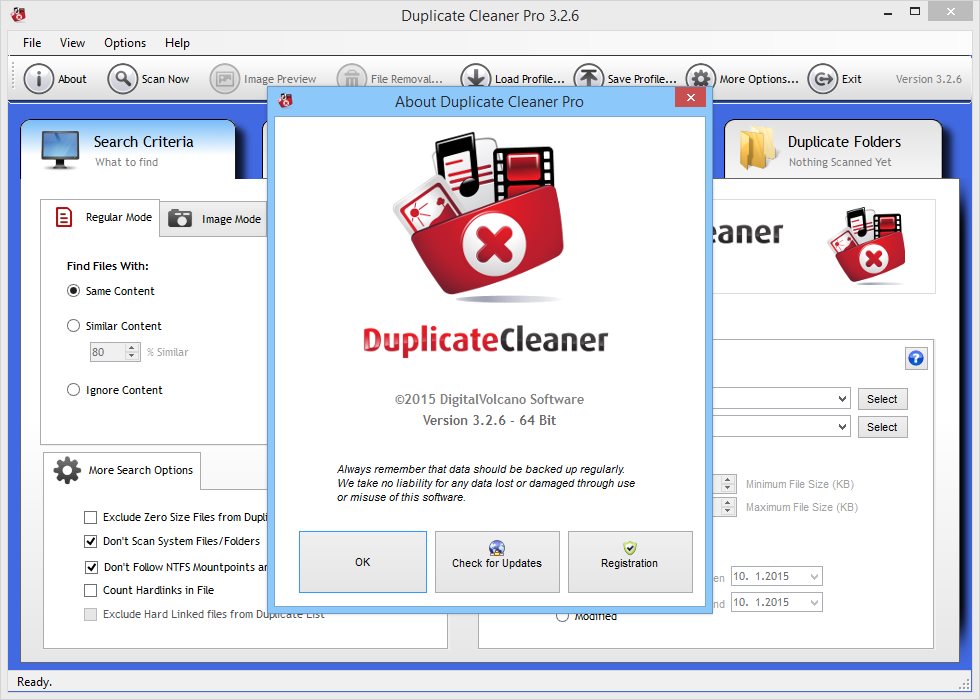
Task: Open the Options menu
Action: [125, 42]
